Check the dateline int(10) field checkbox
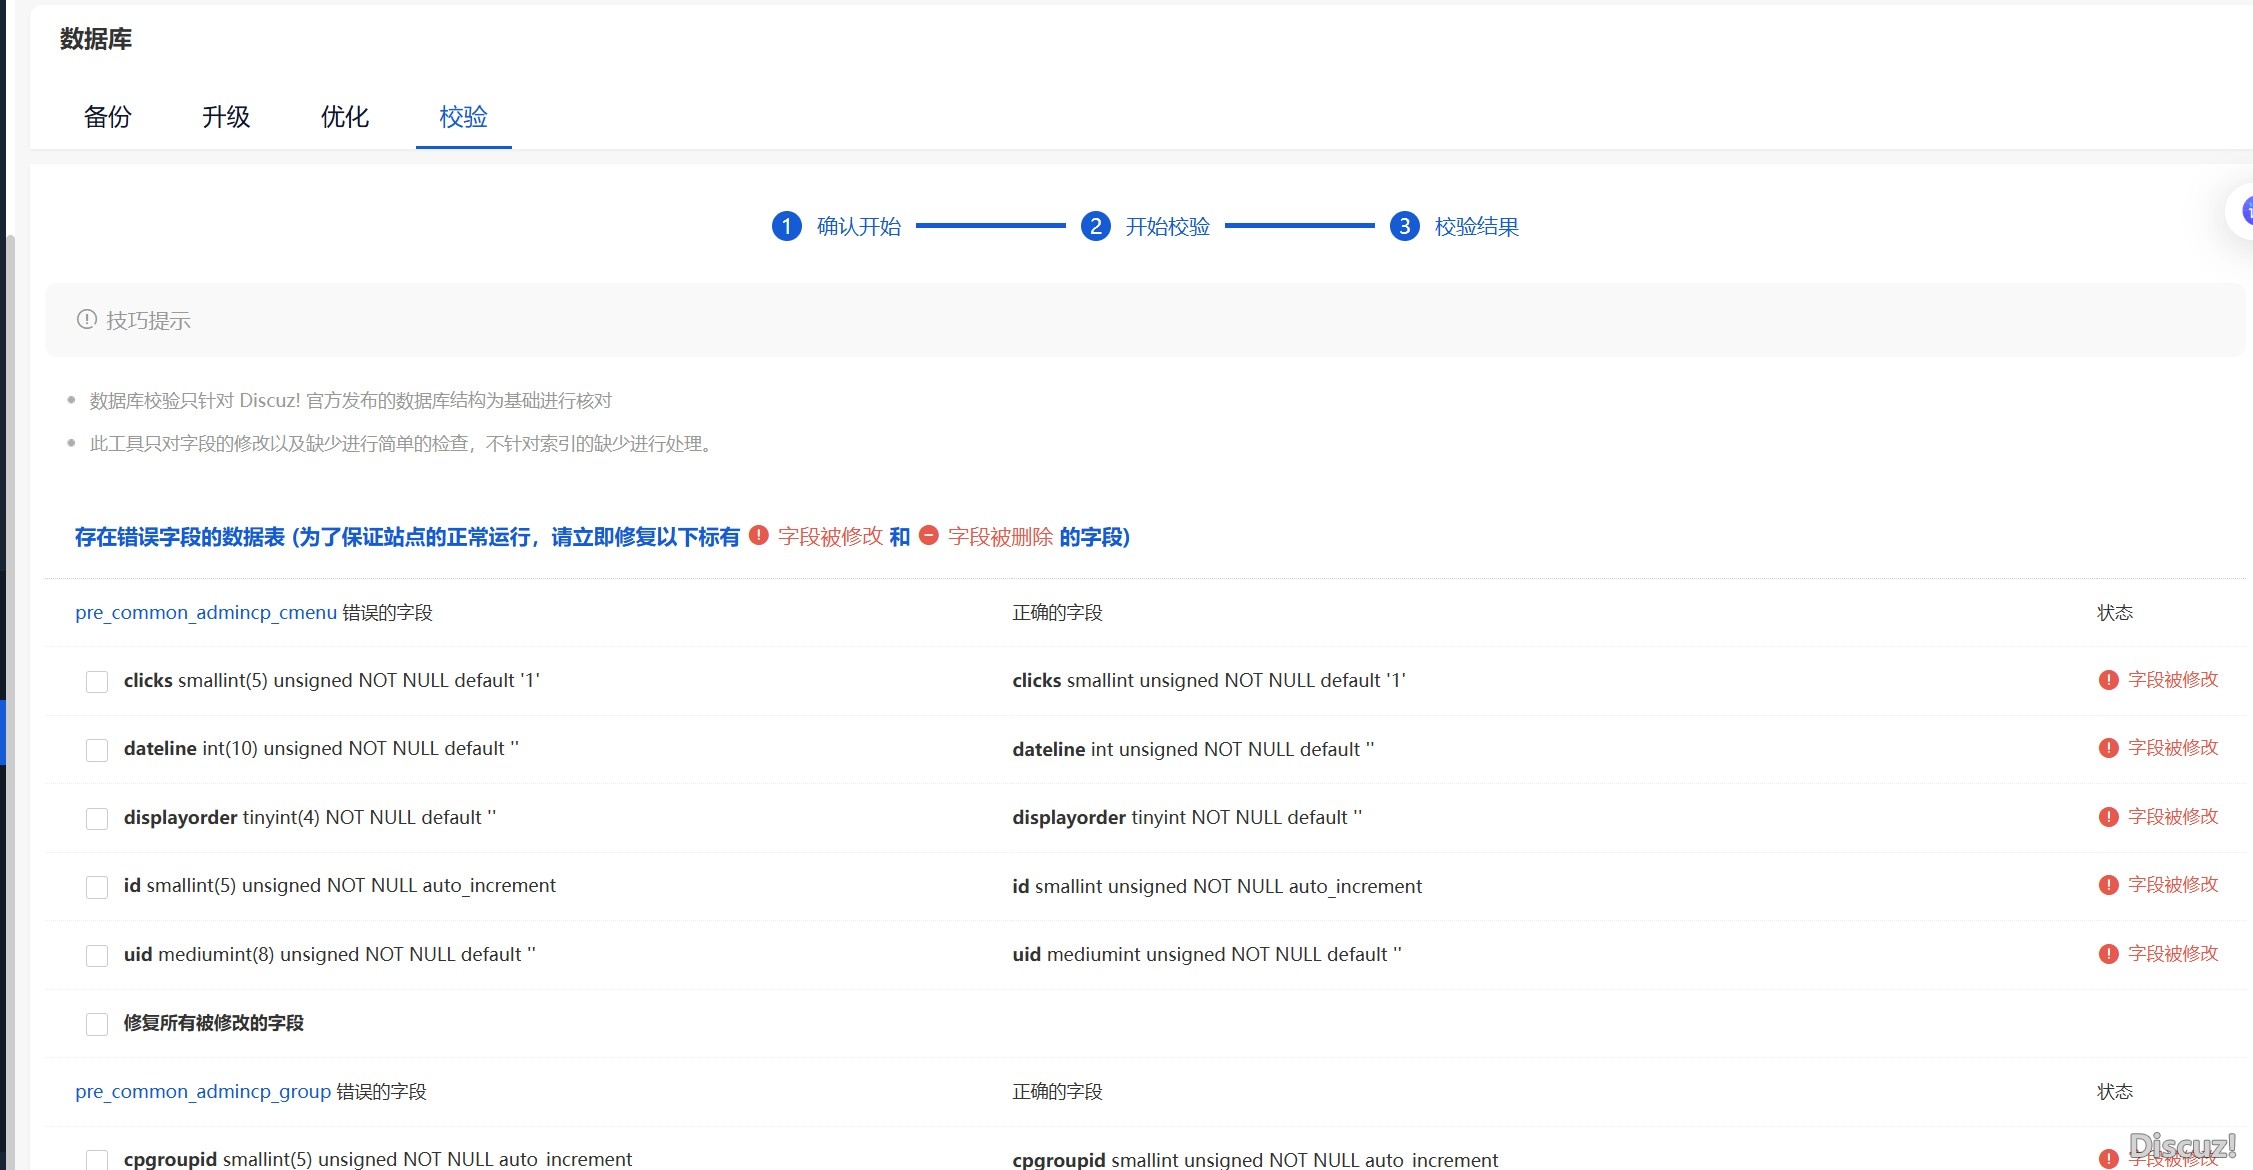The width and height of the screenshot is (2253, 1170). (97, 750)
